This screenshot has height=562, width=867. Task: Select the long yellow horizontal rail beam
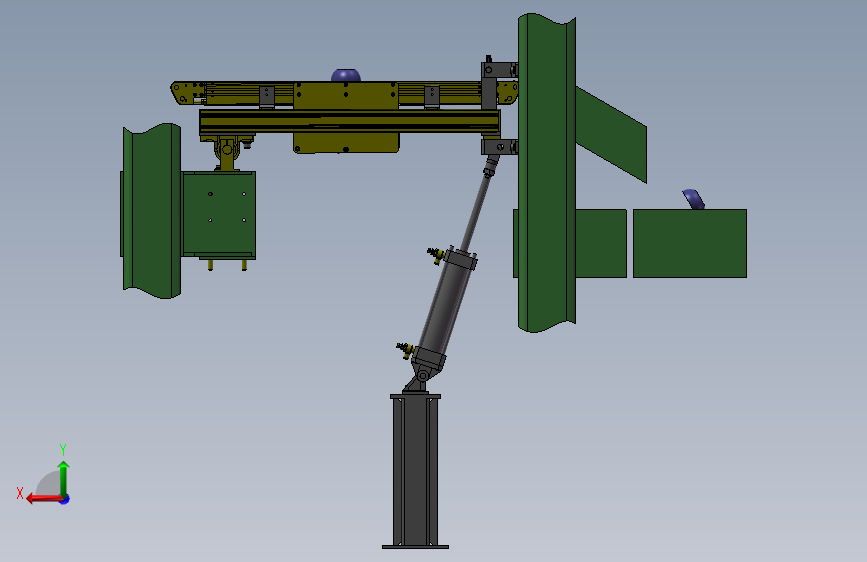[349, 122]
